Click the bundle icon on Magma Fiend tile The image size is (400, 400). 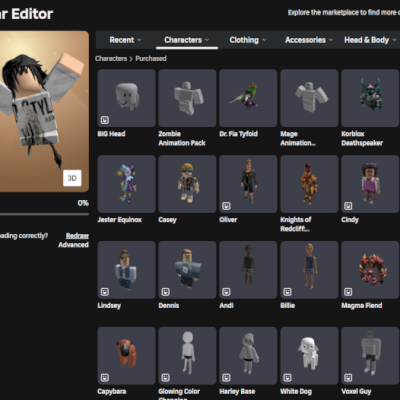coord(348,292)
